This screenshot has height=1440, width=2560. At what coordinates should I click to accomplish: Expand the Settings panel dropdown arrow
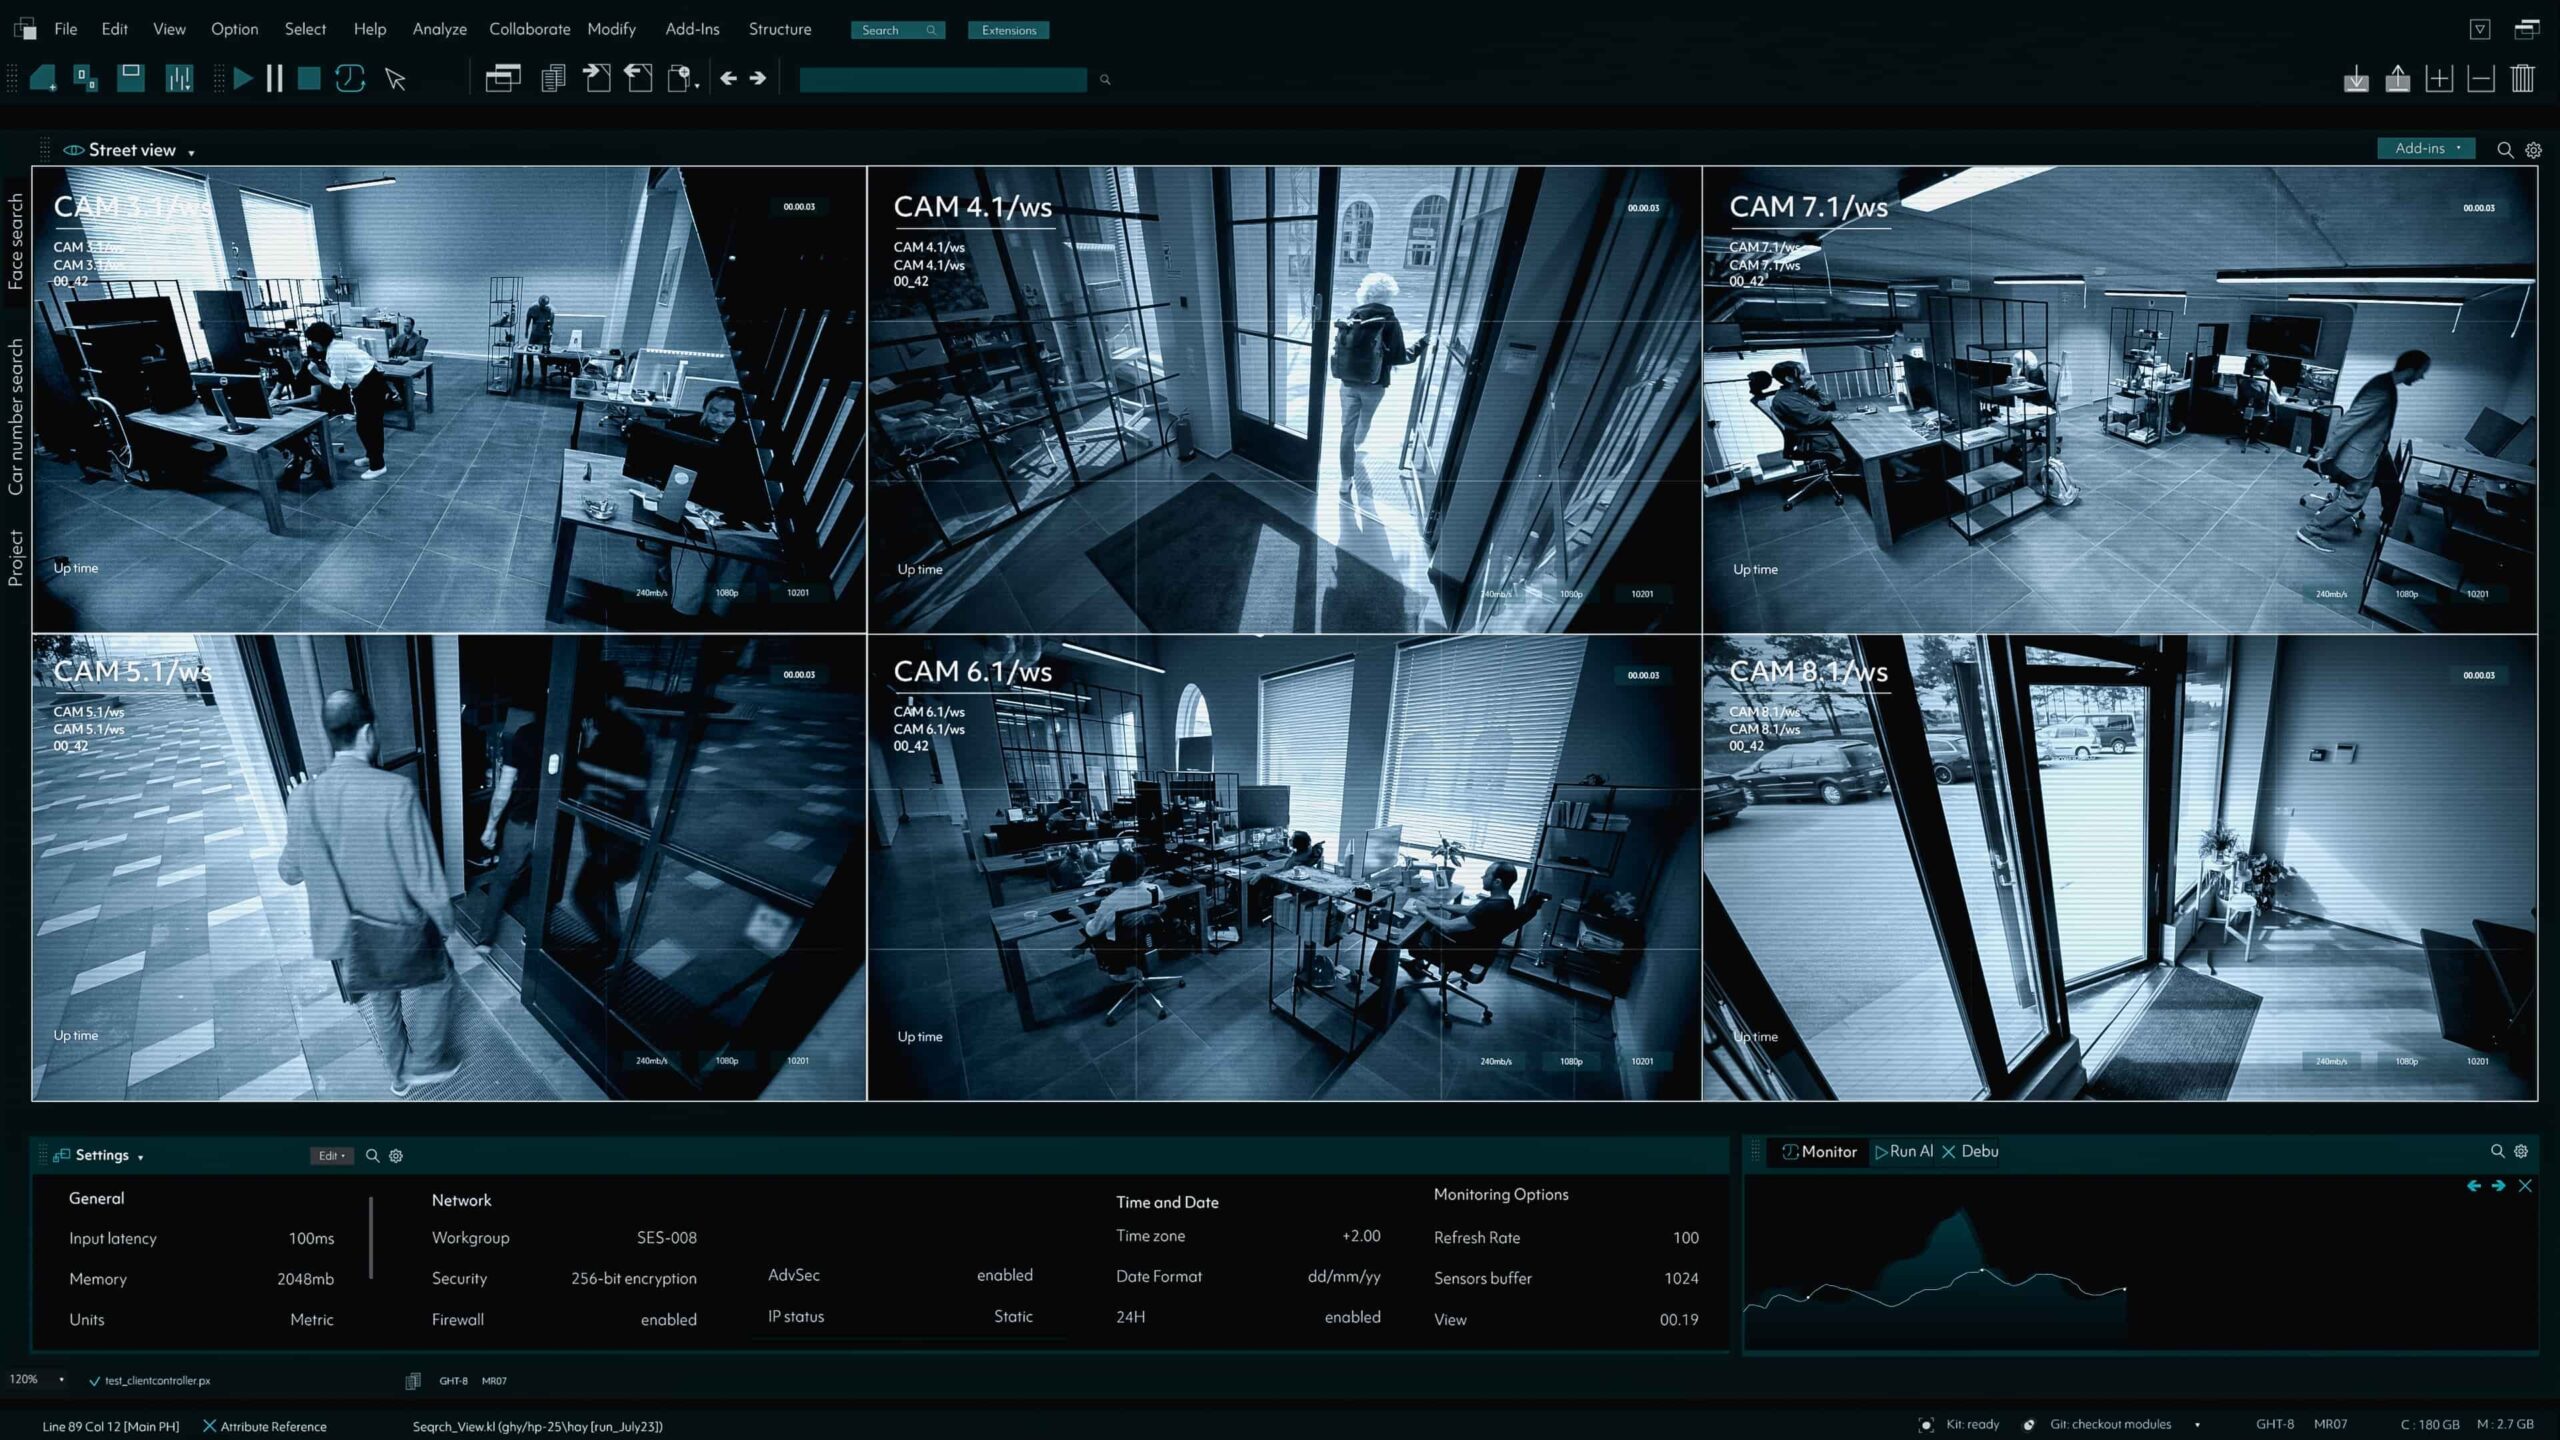pyautogui.click(x=140, y=1155)
